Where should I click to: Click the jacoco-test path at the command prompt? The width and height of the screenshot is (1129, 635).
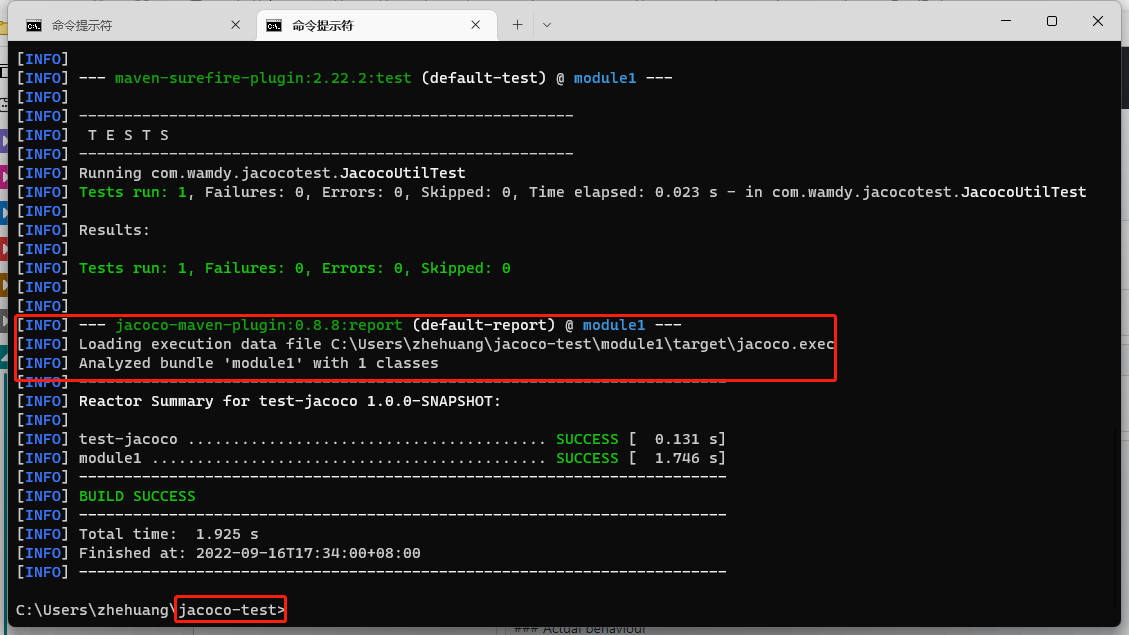pos(228,609)
